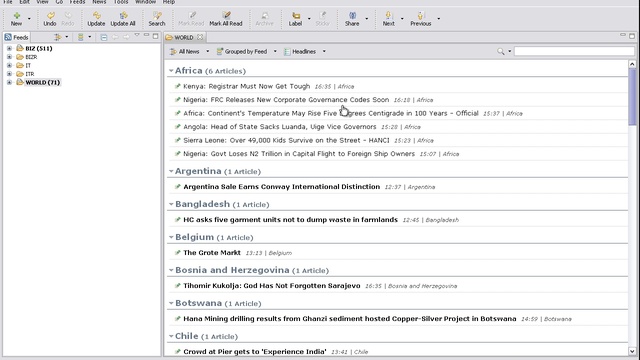640x360 pixels.
Task: Open the Feeds menu in menu bar
Action: tap(77, 2)
